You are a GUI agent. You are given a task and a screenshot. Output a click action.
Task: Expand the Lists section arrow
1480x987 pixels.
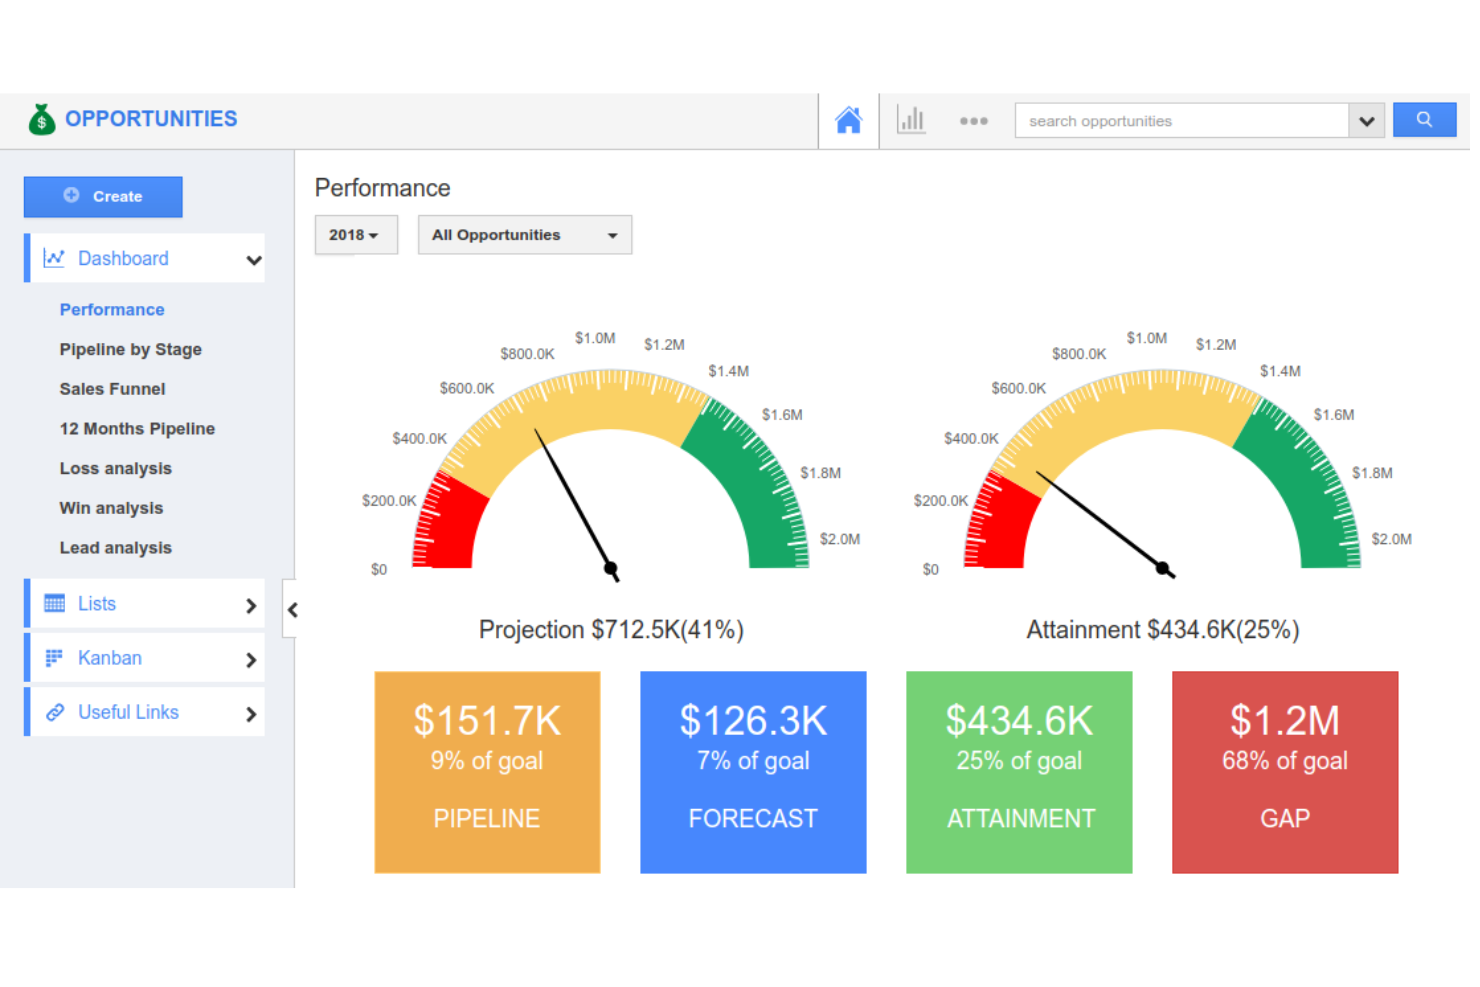pyautogui.click(x=251, y=605)
